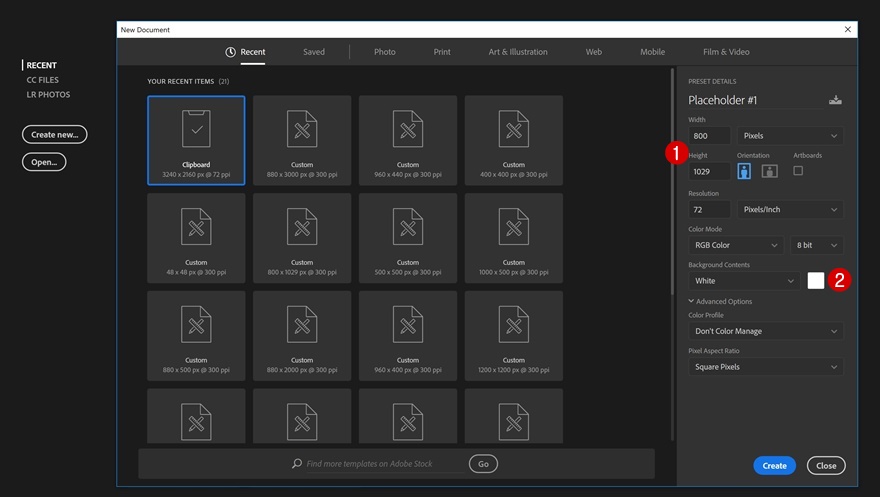Select portrait orientation icon

744,171
